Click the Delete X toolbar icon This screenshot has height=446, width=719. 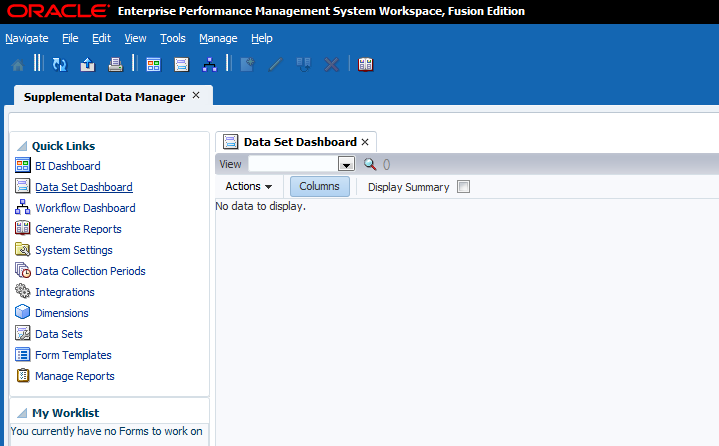(x=332, y=65)
